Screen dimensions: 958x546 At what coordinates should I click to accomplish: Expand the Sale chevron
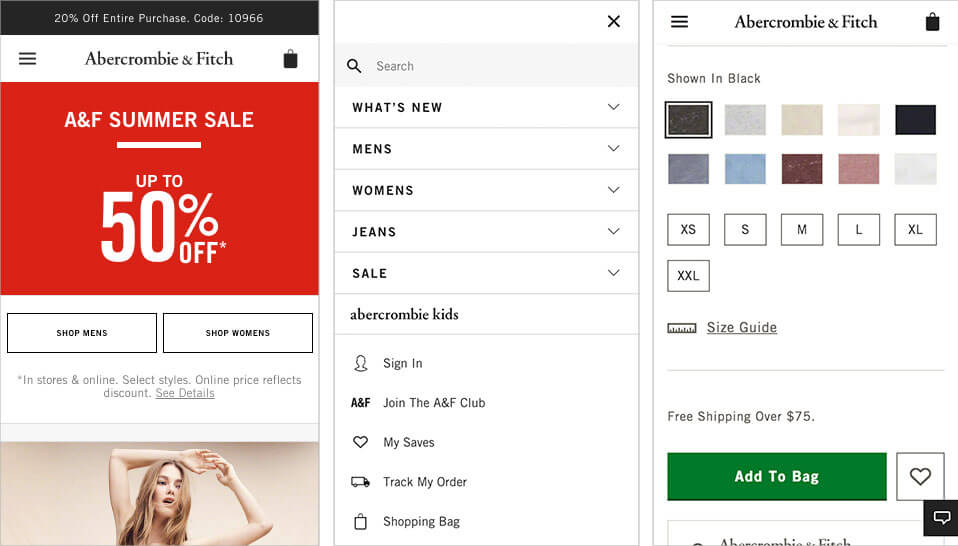tap(614, 273)
